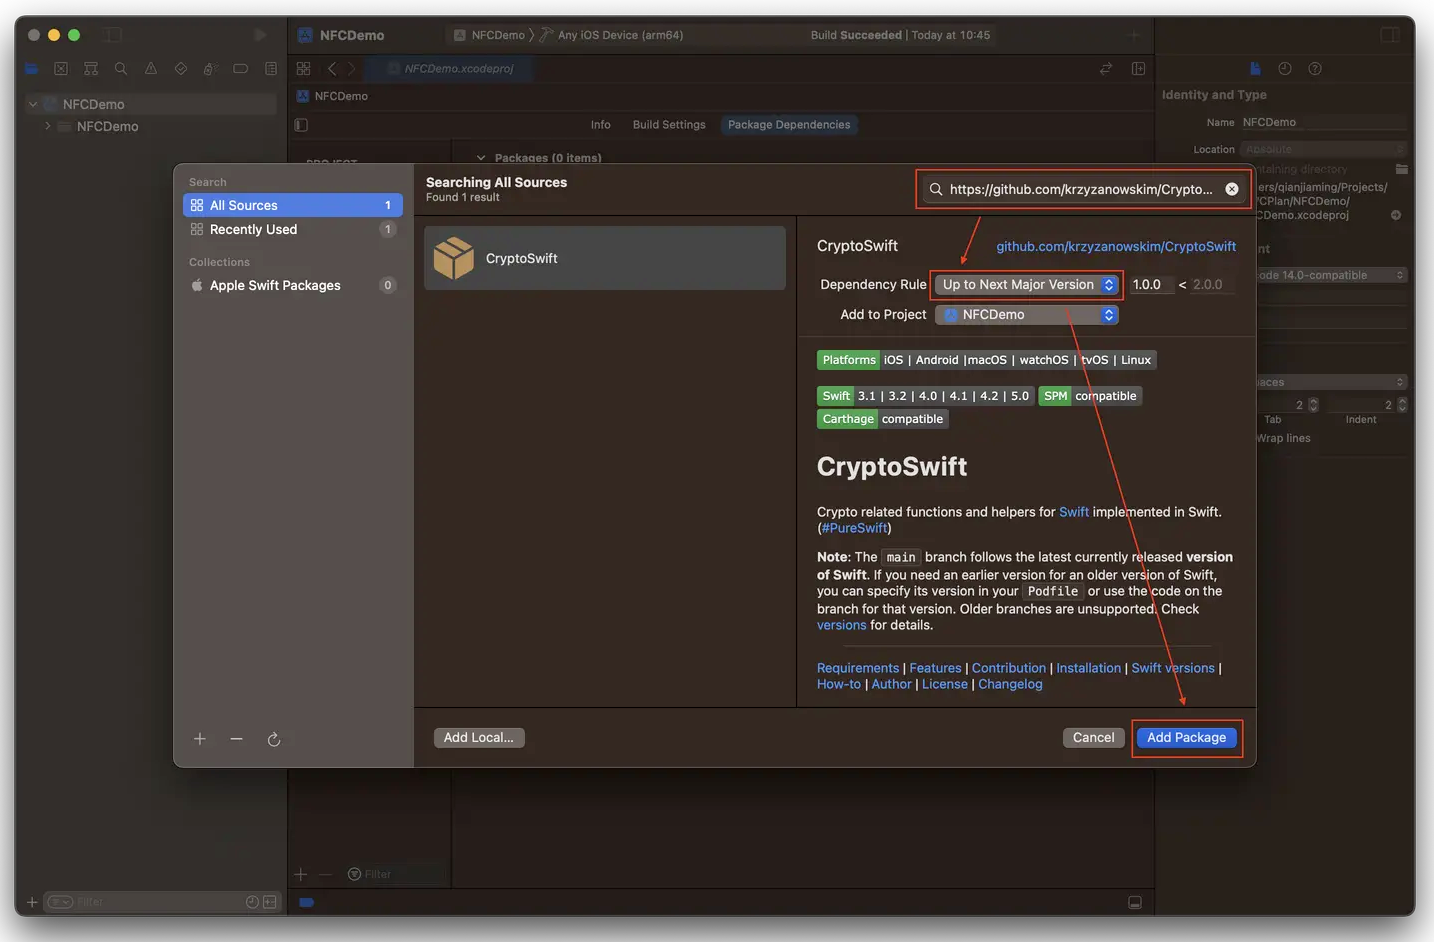
Task: Open the Issue navigator warning icon
Action: tap(151, 69)
